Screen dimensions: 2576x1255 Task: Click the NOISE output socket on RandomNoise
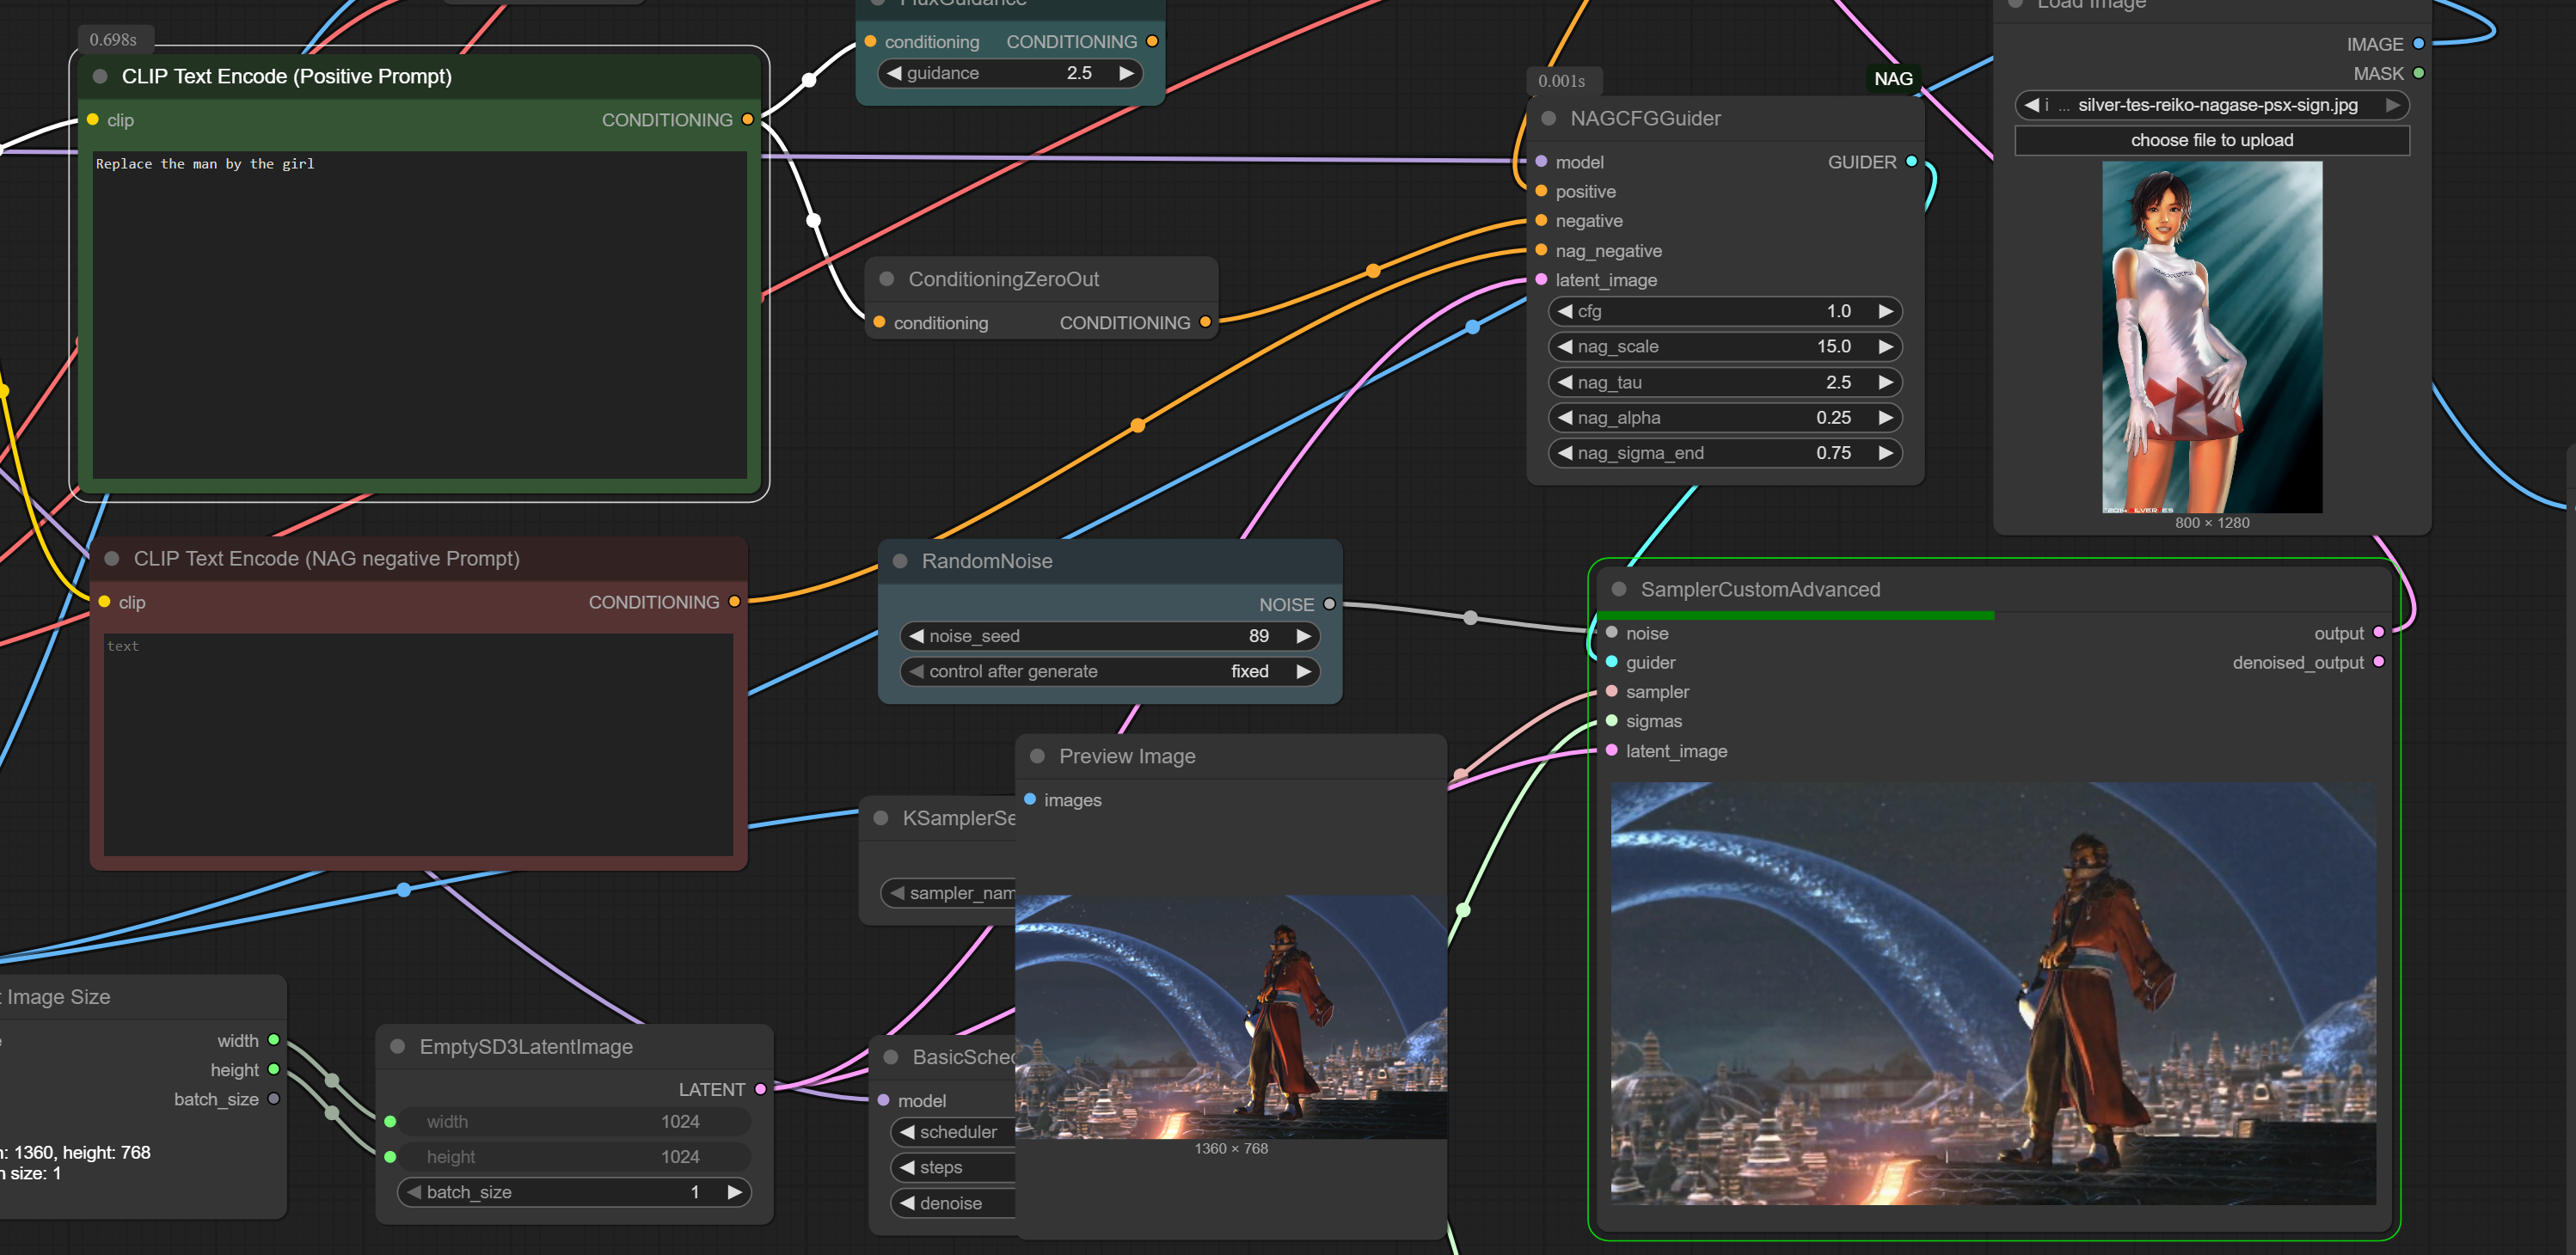coord(1329,604)
